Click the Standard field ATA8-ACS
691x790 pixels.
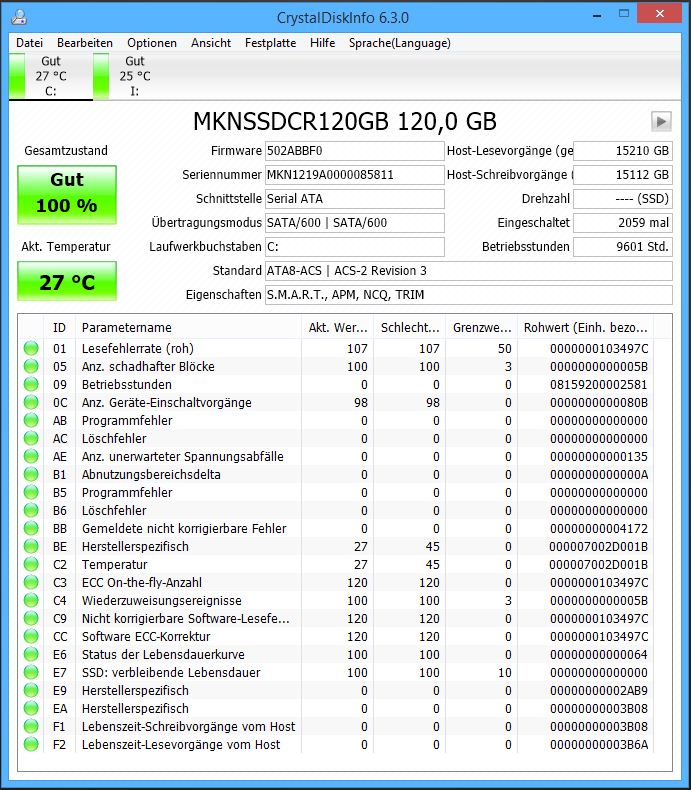469,271
